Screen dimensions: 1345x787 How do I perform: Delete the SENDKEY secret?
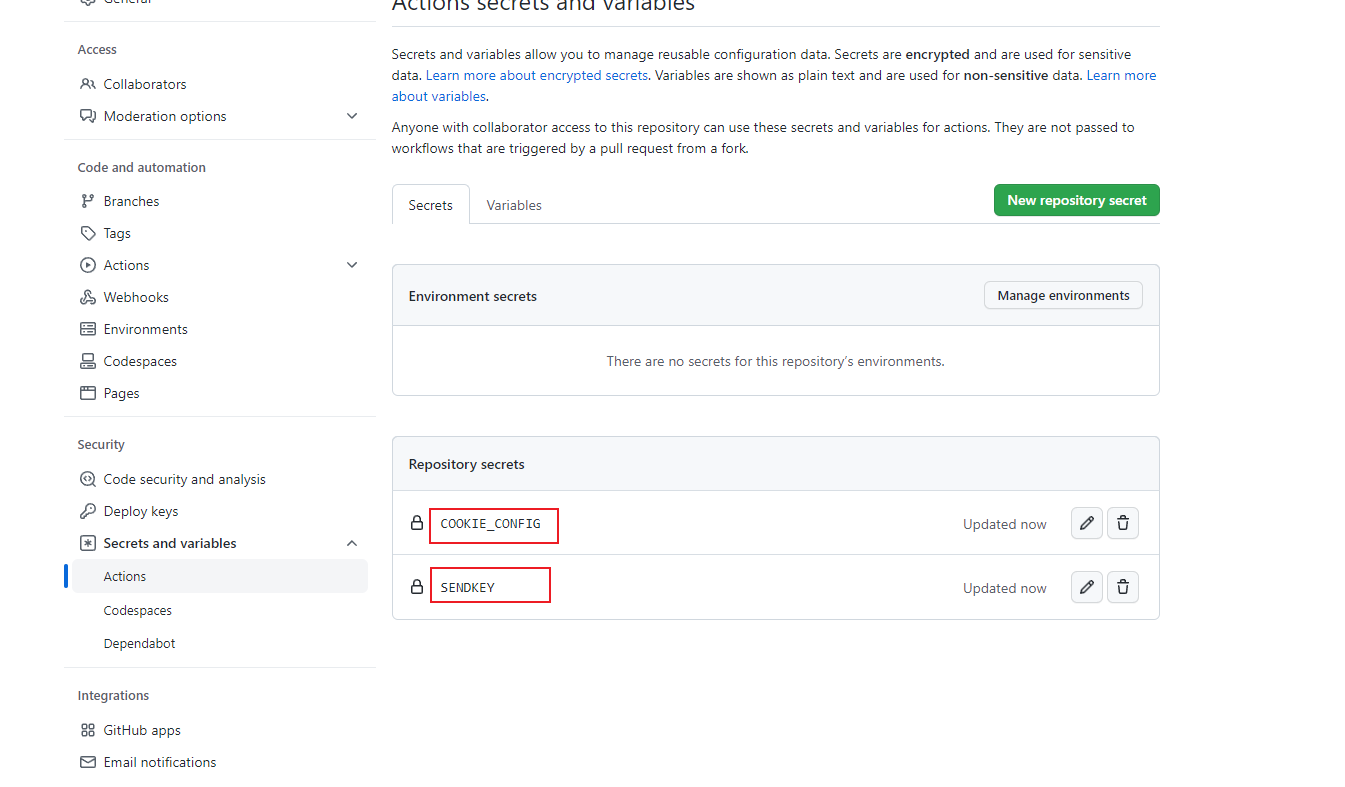point(1122,587)
